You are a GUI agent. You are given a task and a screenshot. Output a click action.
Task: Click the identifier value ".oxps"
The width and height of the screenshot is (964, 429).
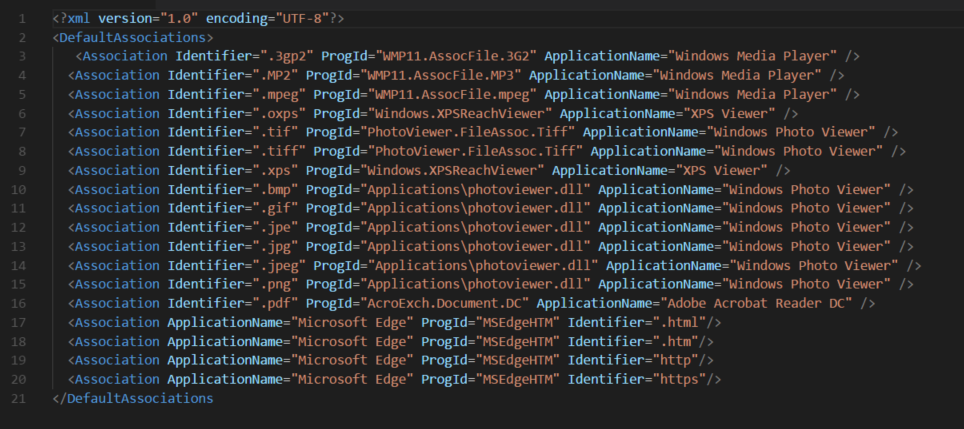[x=279, y=114]
